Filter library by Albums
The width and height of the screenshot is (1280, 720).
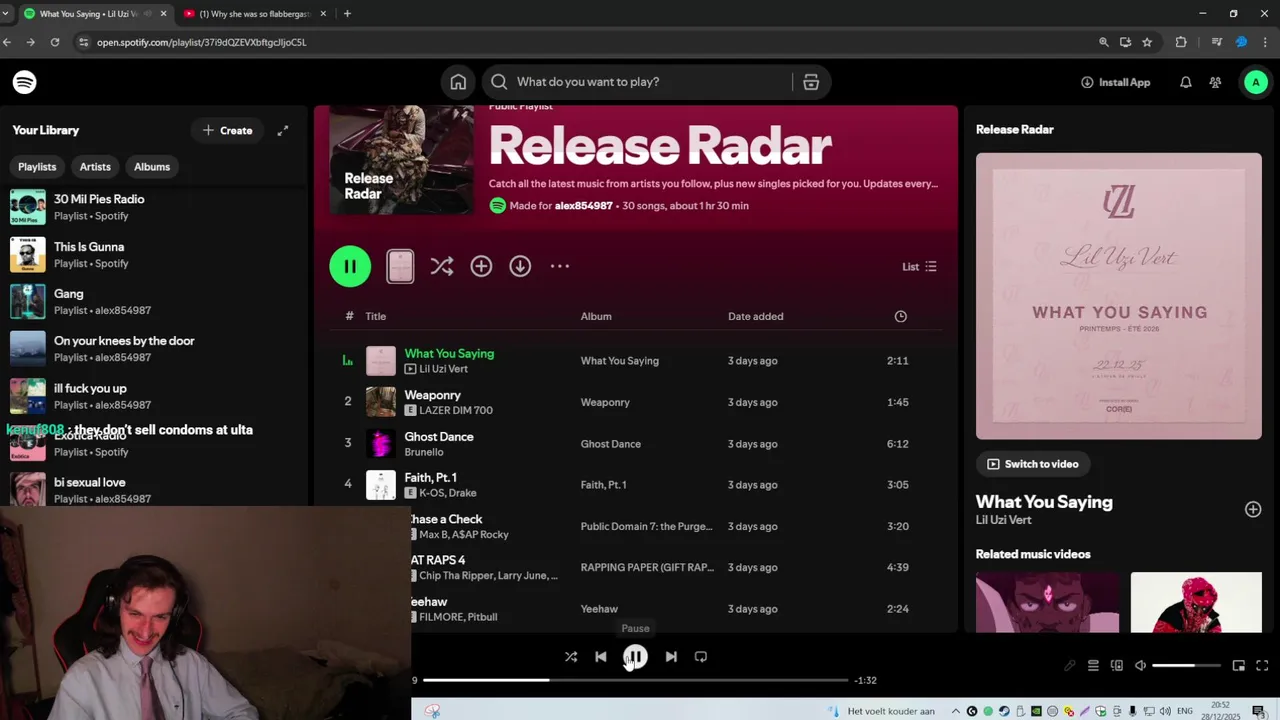[152, 167]
